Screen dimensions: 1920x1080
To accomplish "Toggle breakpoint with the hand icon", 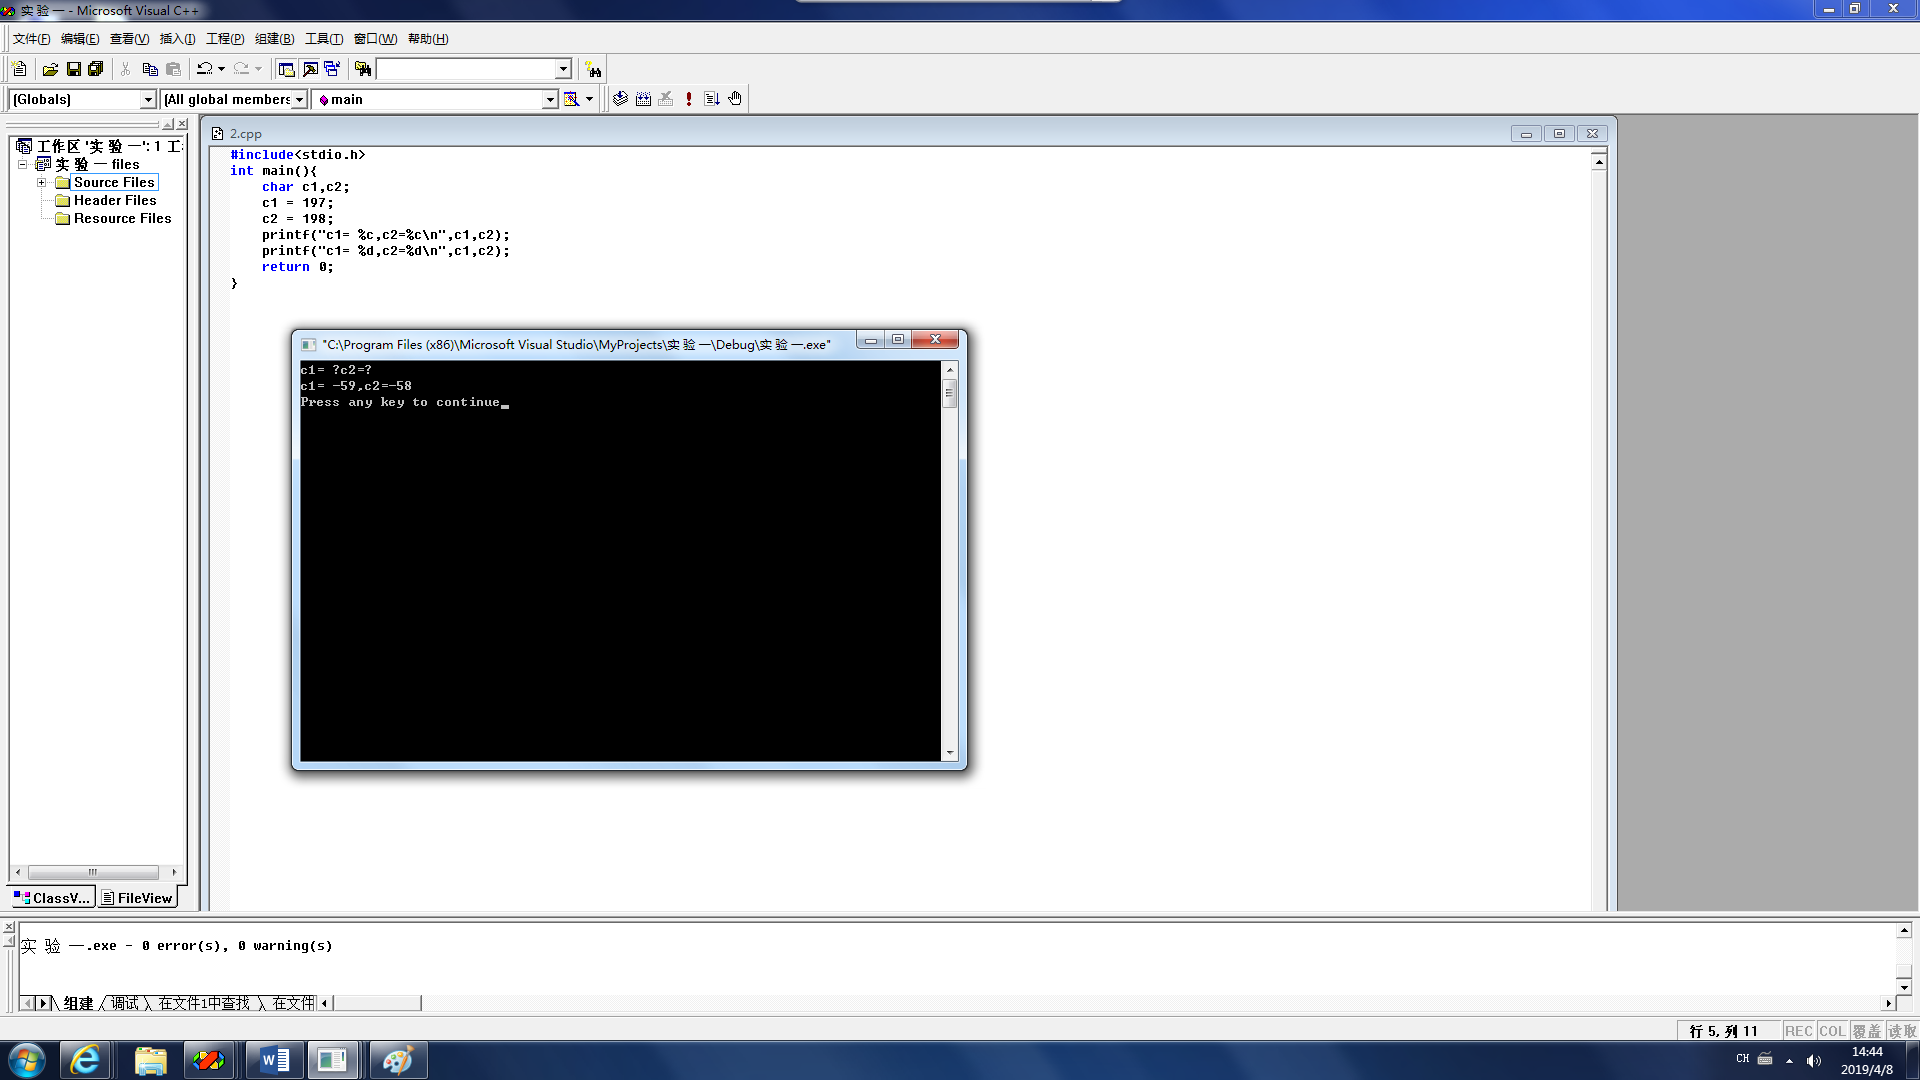I will tap(735, 99).
